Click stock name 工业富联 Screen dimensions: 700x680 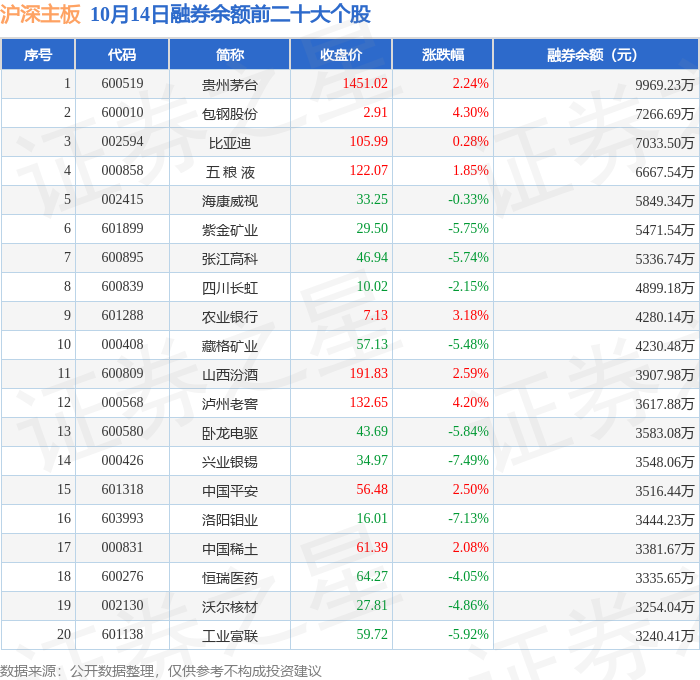(229, 636)
